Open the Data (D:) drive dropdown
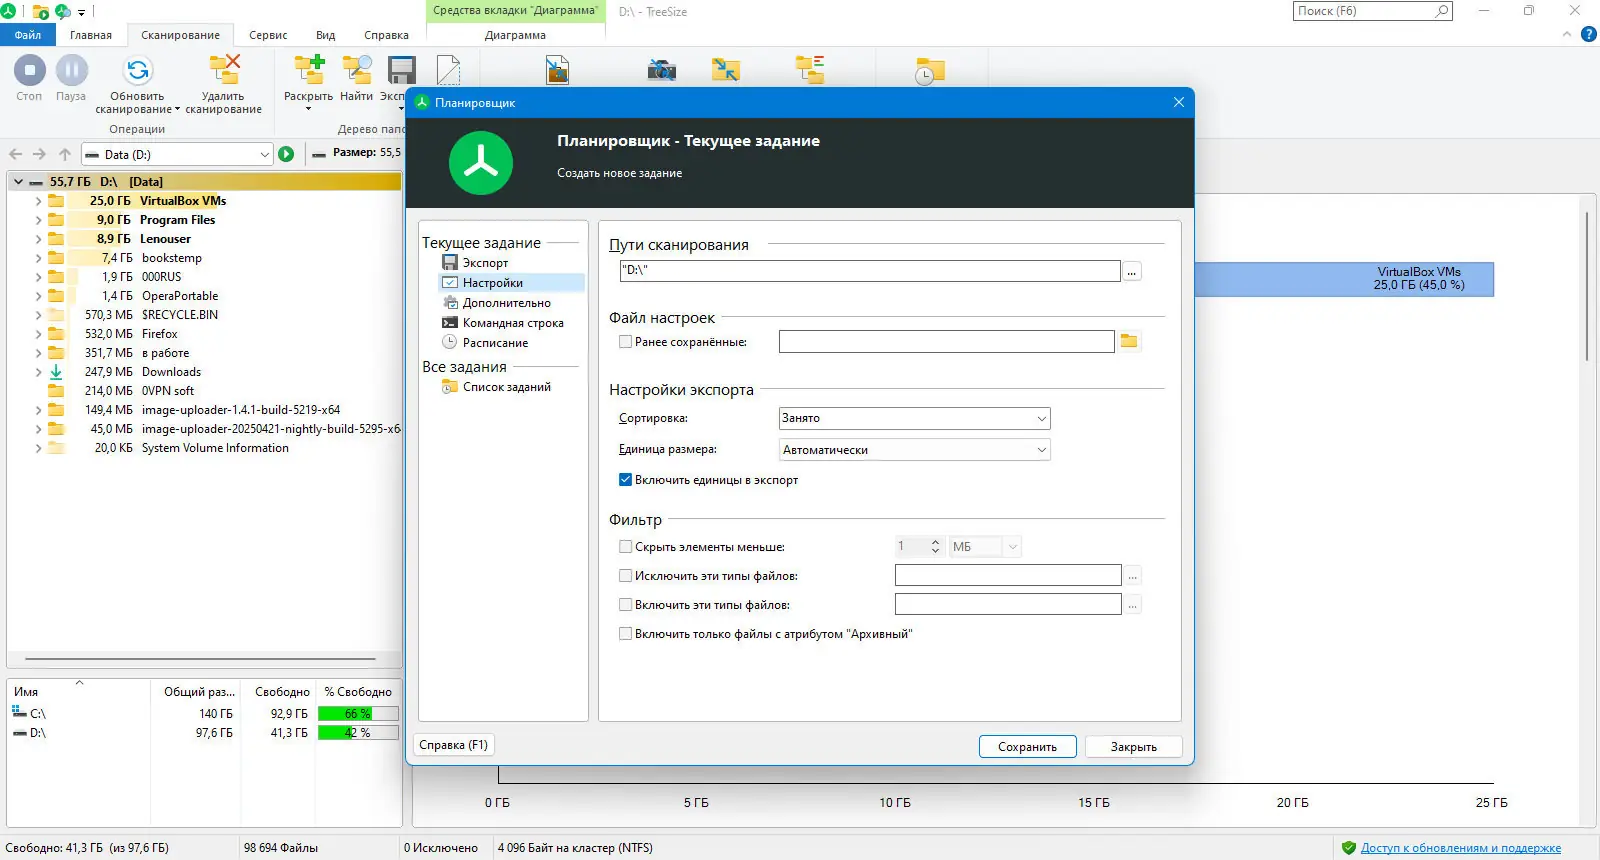The image size is (1600, 860). point(177,154)
